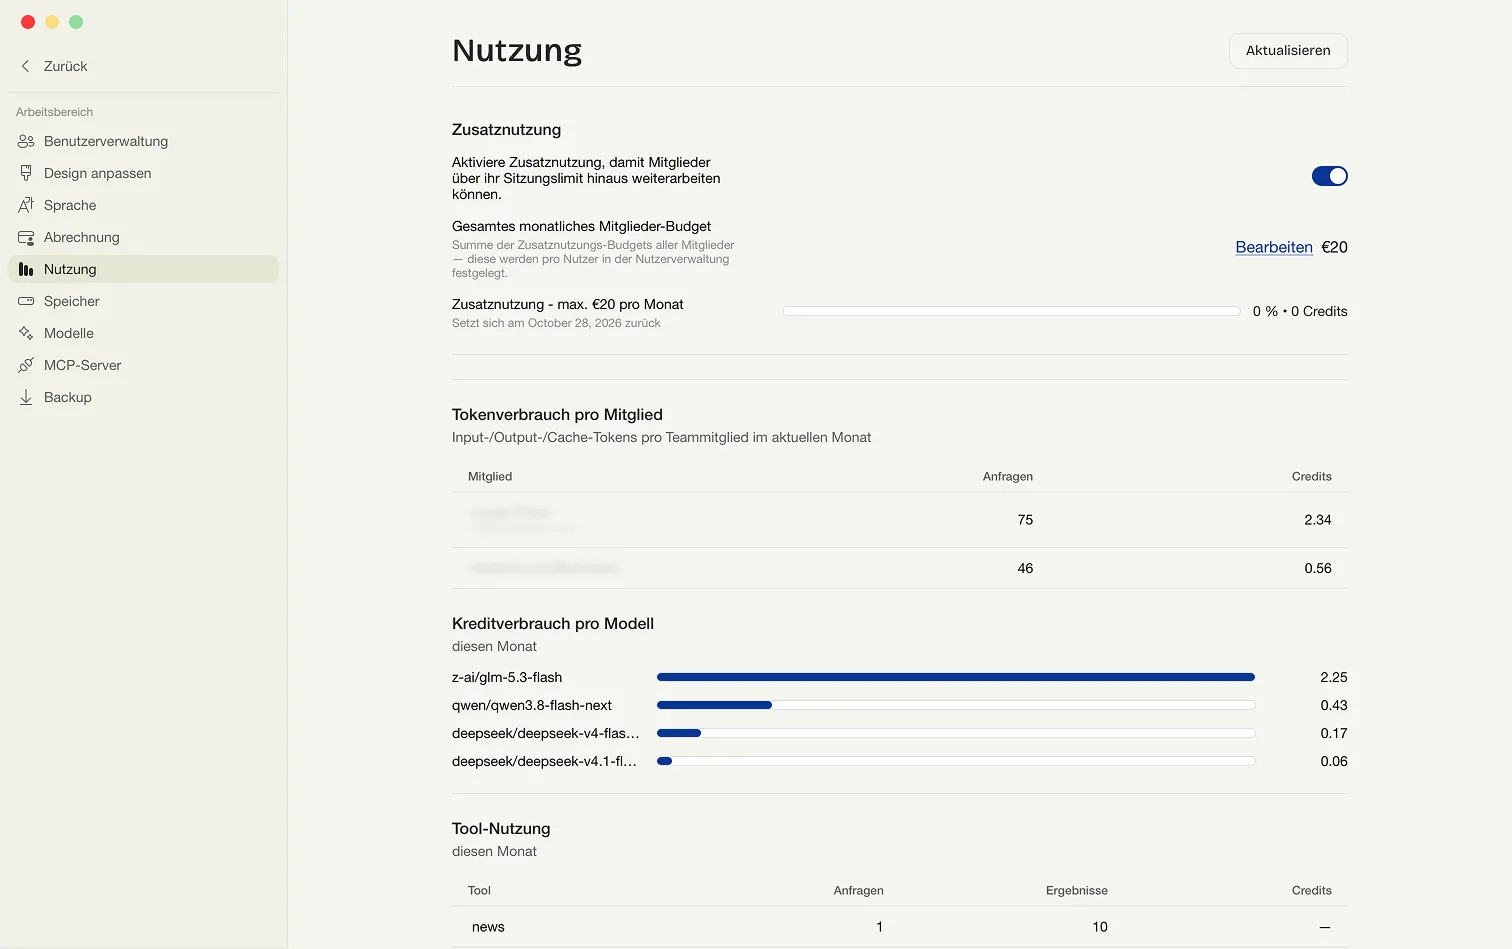Open the MCP-Server settings page
This screenshot has width=1512, height=949.
coord(144,365)
